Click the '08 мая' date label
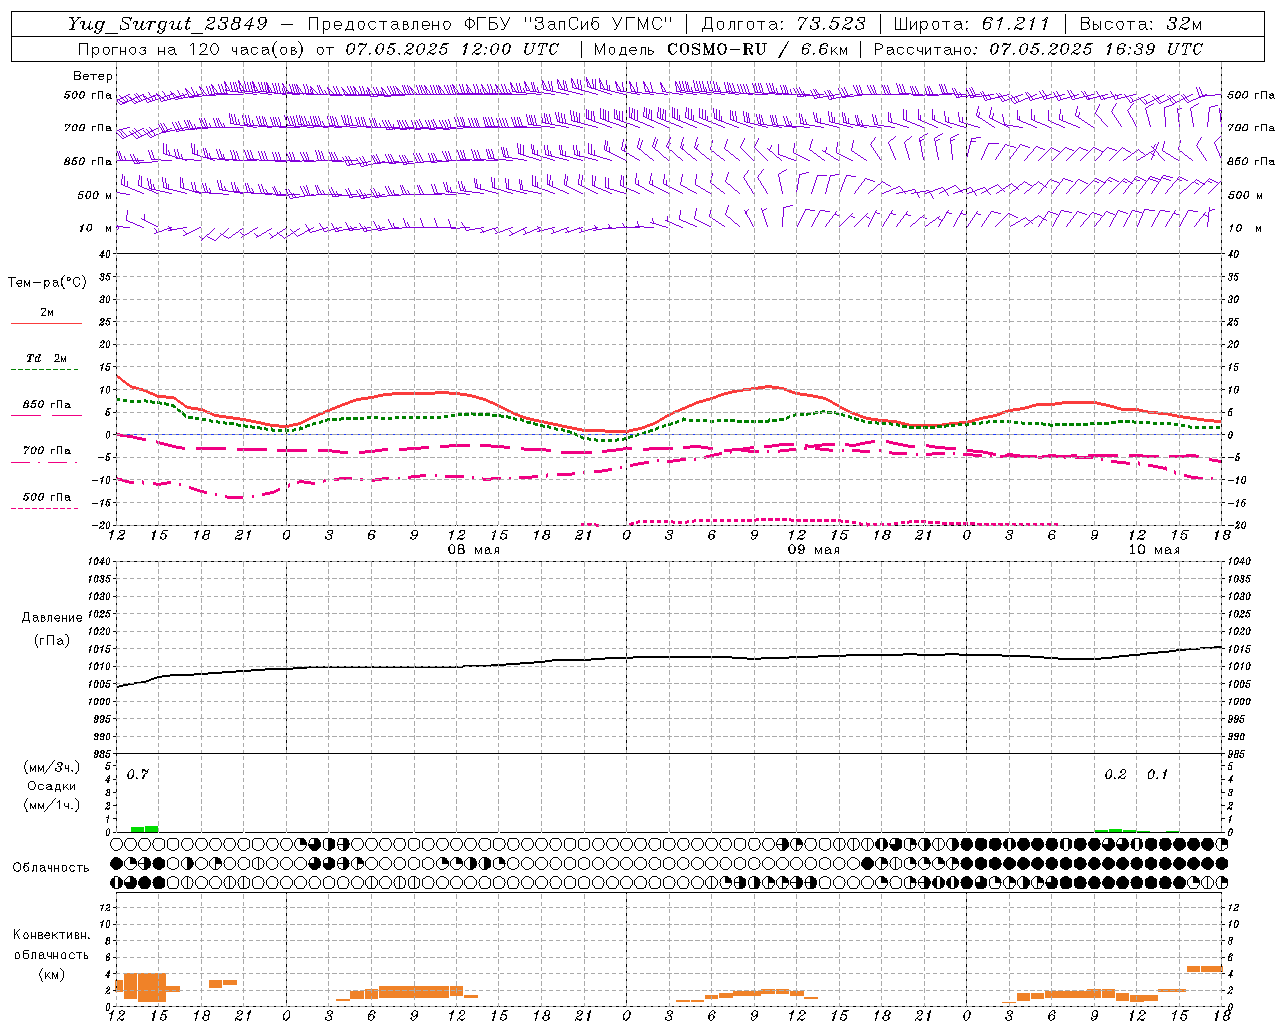Screen dimensions: 1280x1024 (x=473, y=550)
